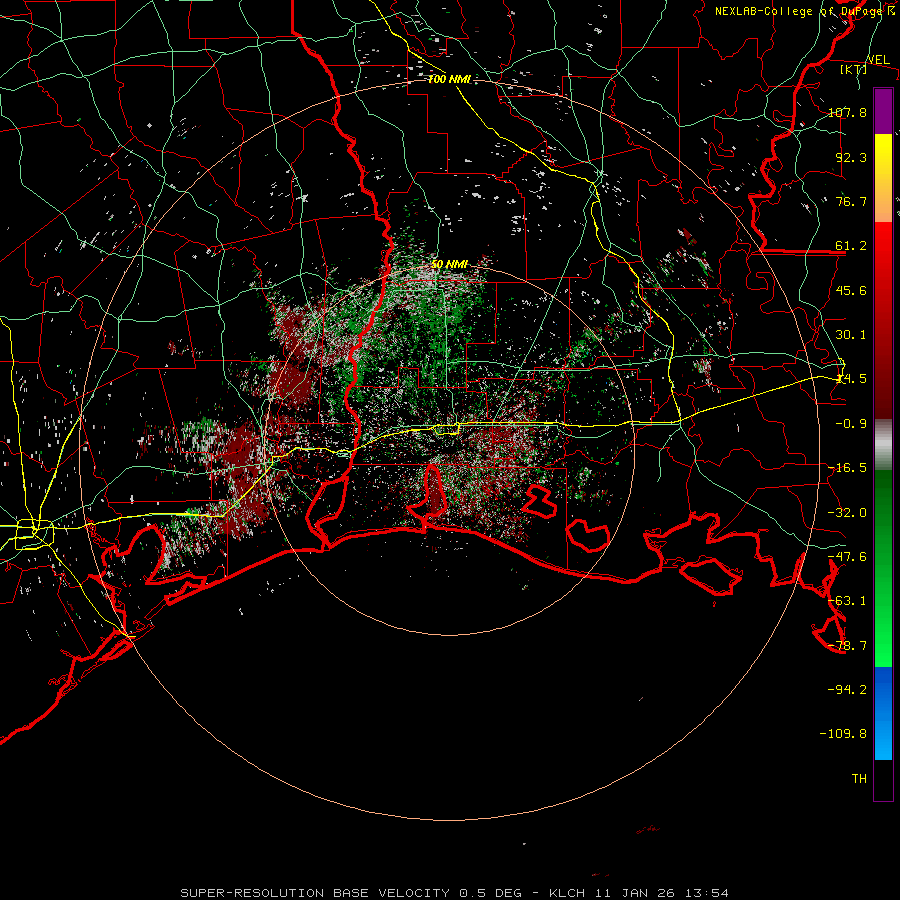Select the -63.1 value on velocity scale
The height and width of the screenshot is (900, 900).
847,600
